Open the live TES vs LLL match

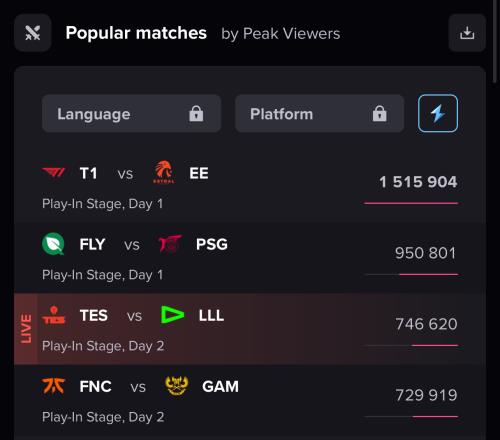click(250, 329)
